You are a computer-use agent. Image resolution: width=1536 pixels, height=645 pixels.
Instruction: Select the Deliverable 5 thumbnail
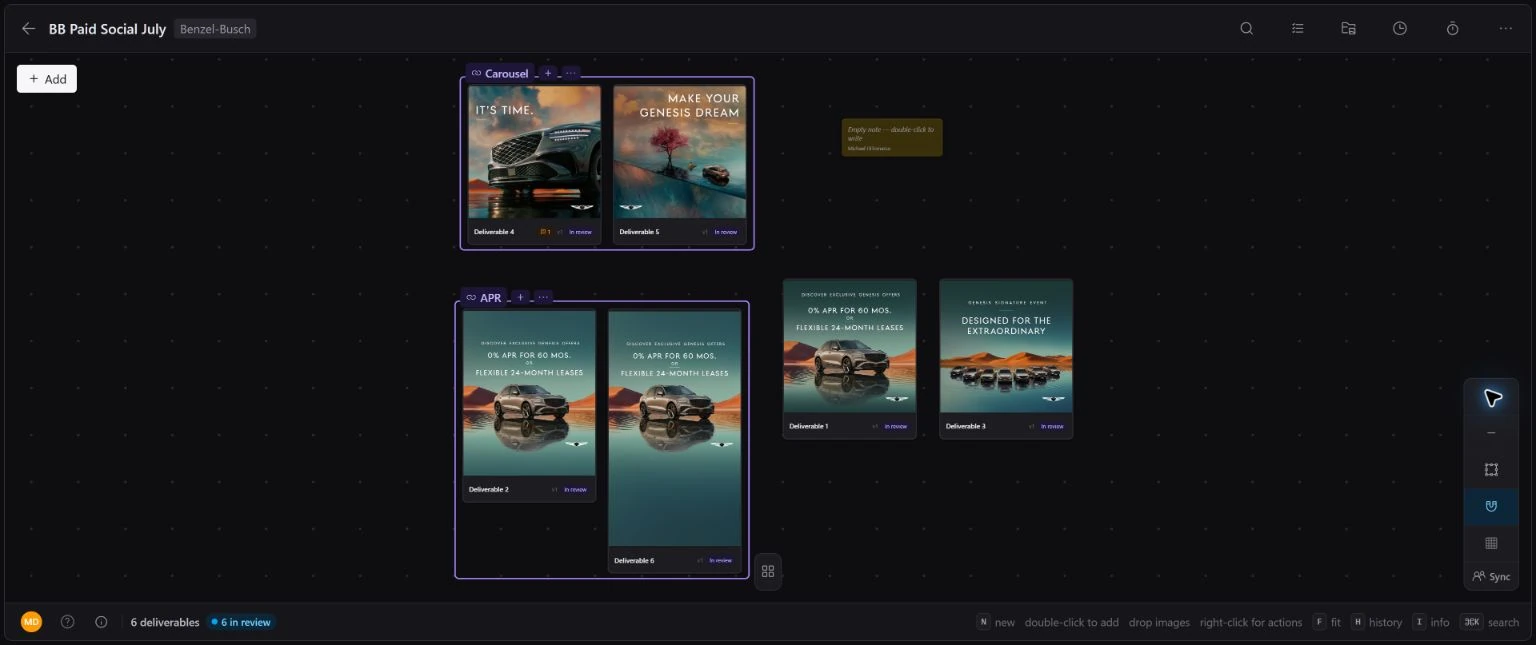coord(680,152)
